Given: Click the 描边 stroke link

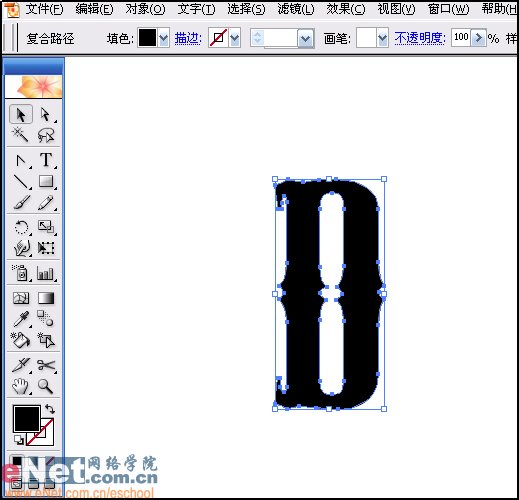Looking at the screenshot, I should 188,39.
